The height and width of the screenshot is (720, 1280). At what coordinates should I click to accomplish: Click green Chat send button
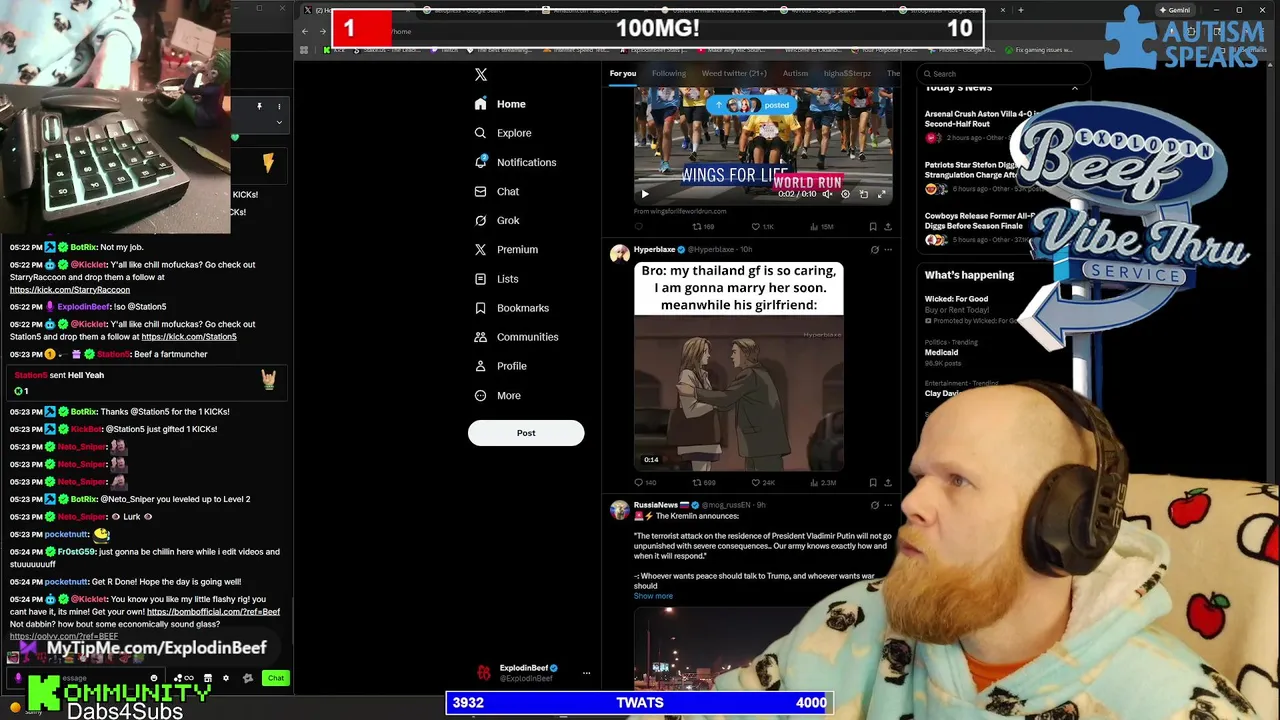tap(276, 678)
